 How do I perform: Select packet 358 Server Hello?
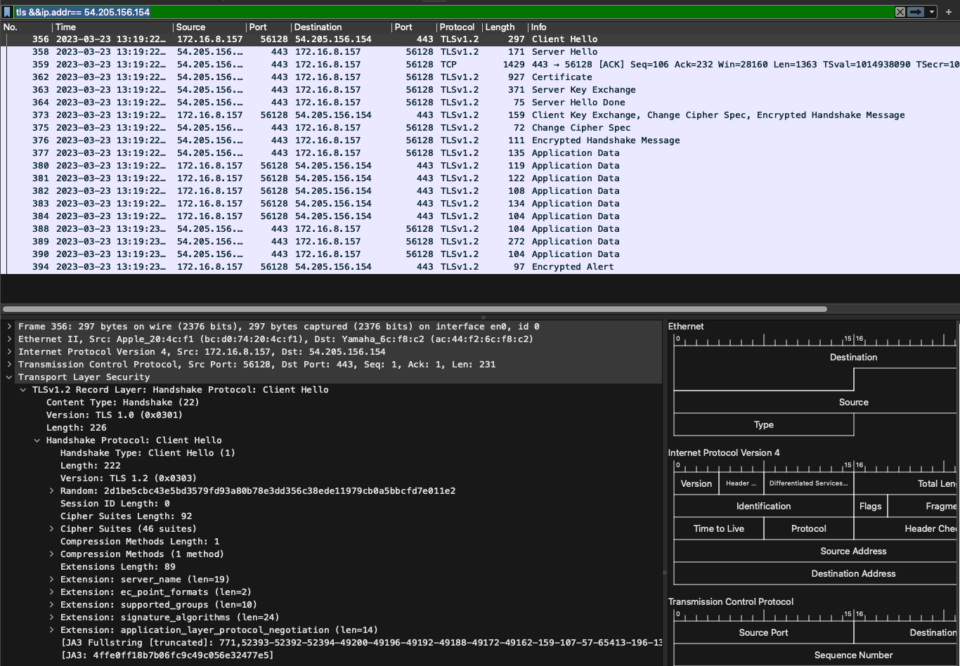click(x=300, y=51)
